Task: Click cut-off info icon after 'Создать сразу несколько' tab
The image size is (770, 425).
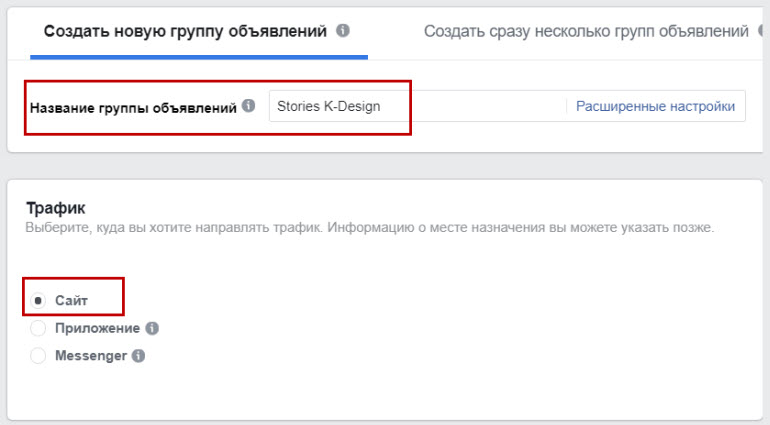Action: click(764, 31)
